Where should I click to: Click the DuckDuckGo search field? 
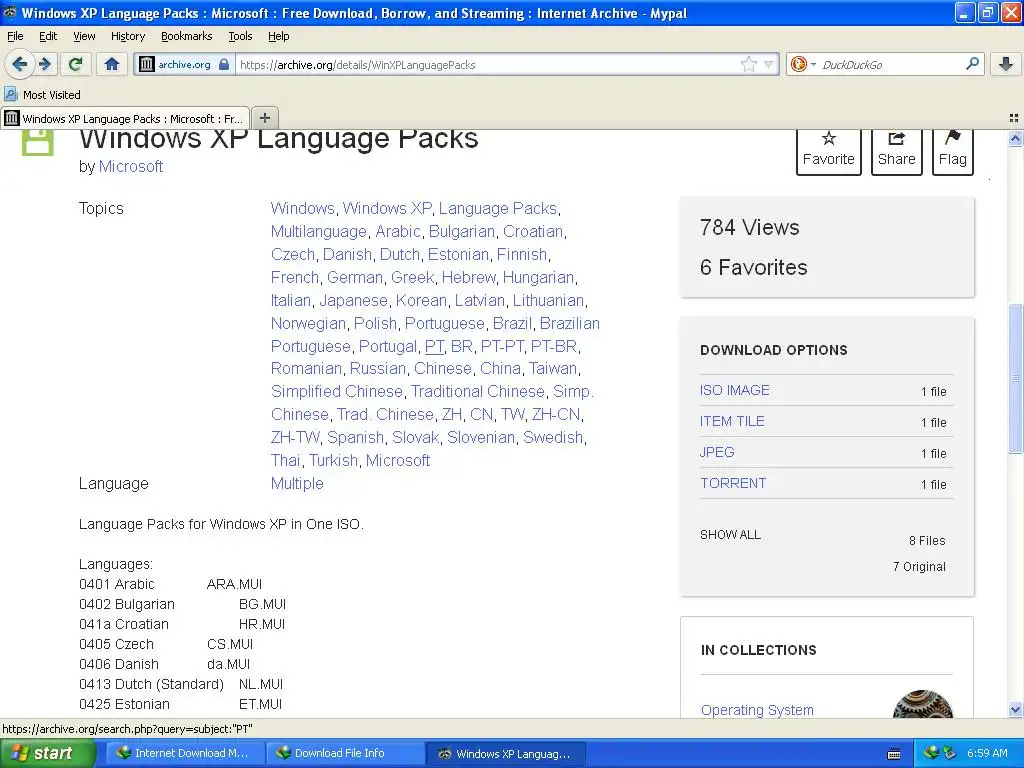click(891, 65)
